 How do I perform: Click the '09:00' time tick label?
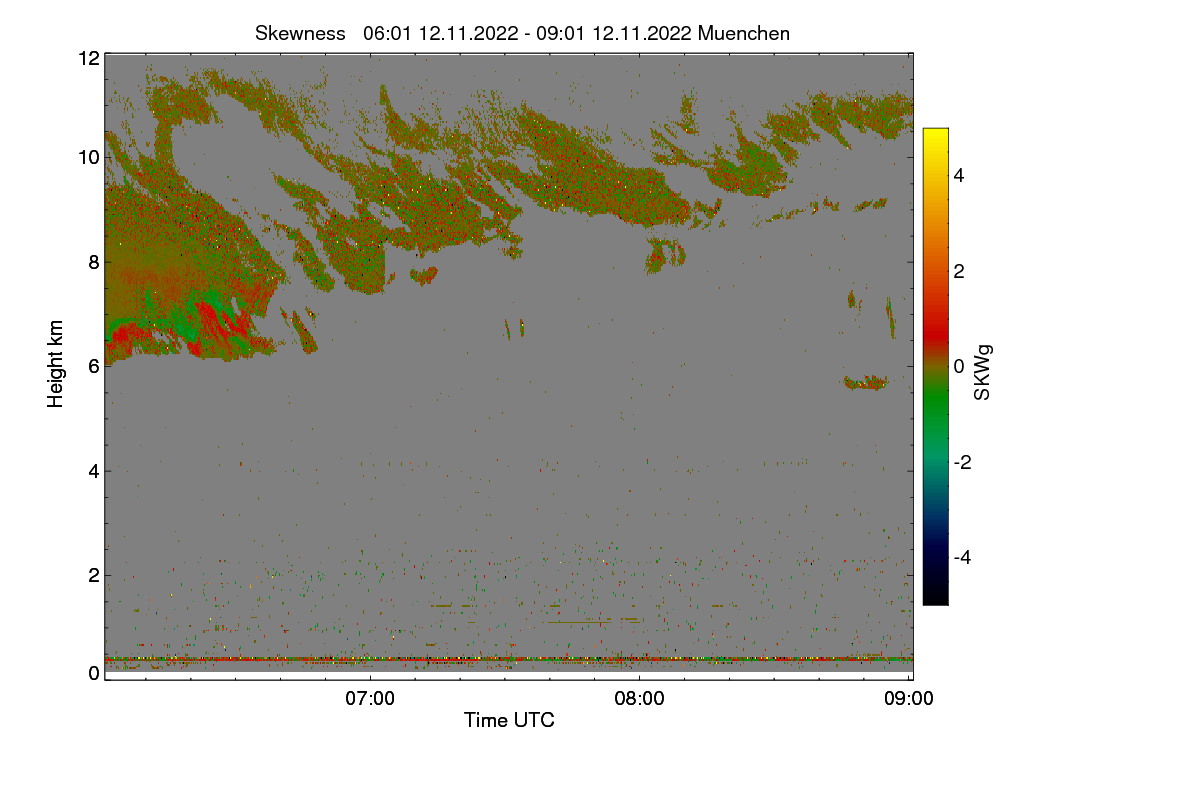click(x=909, y=698)
